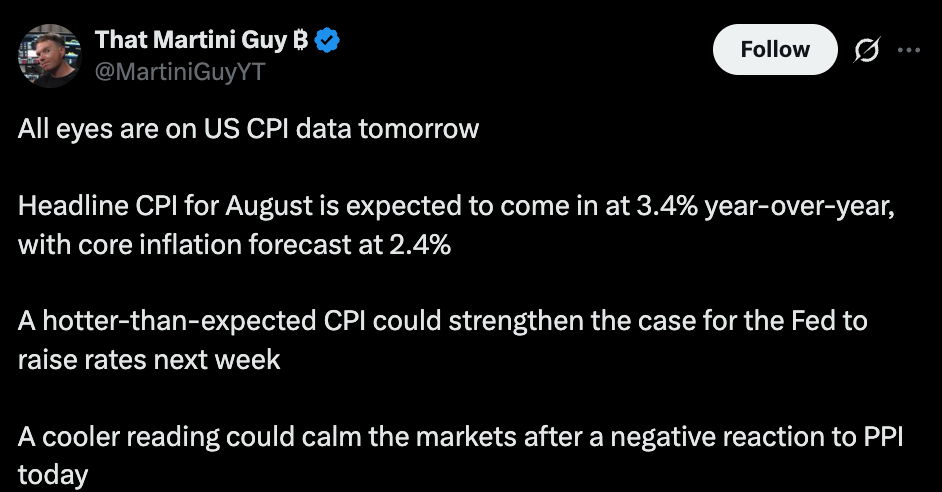Screen dimensions: 942x492
Task: Click the That Martini Guy display name
Action: pos(191,40)
